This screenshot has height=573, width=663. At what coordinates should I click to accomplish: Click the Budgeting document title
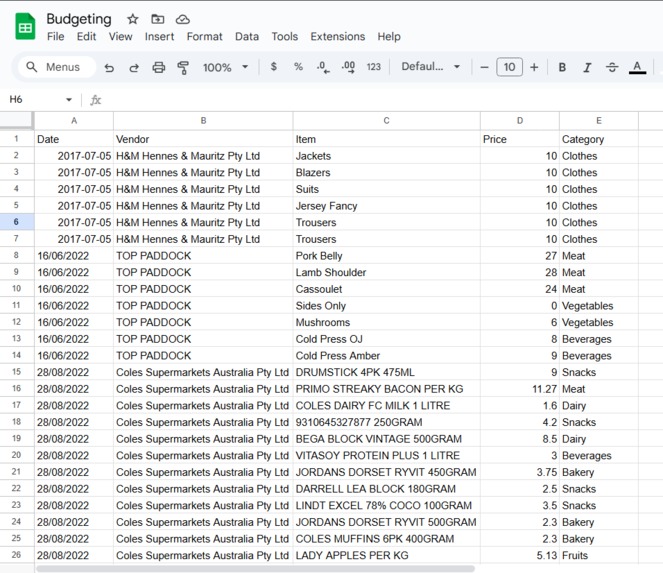(79, 19)
